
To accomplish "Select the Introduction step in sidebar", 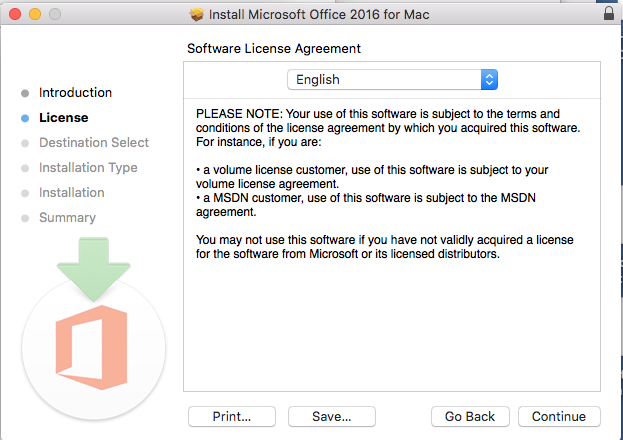I will coord(75,93).
